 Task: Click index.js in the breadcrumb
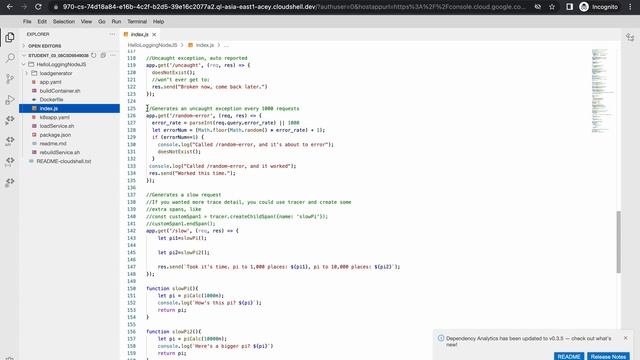coord(204,45)
